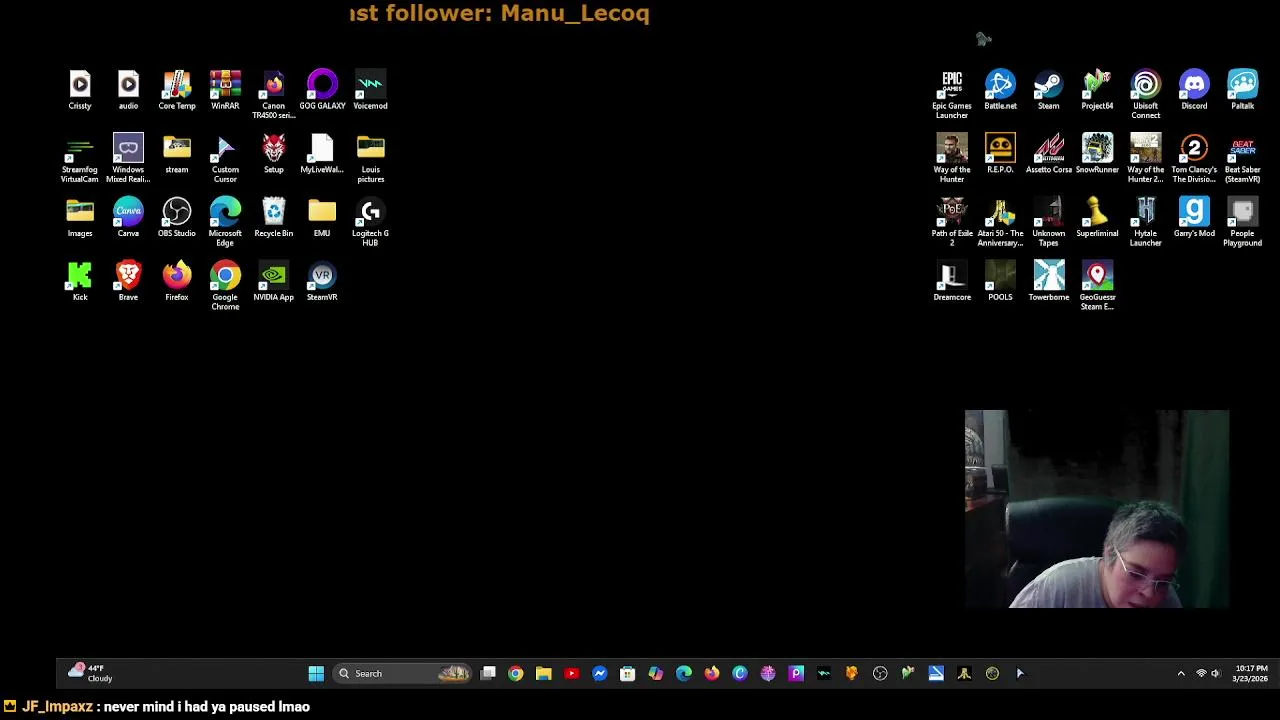
Task: Open the YouTube taskbar icon
Action: point(571,674)
